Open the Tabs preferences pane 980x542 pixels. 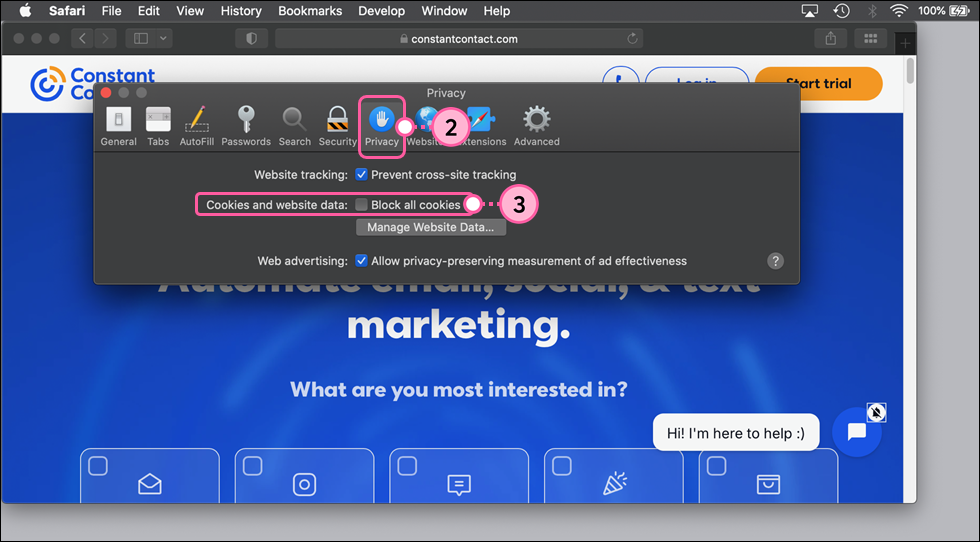[x=158, y=127]
